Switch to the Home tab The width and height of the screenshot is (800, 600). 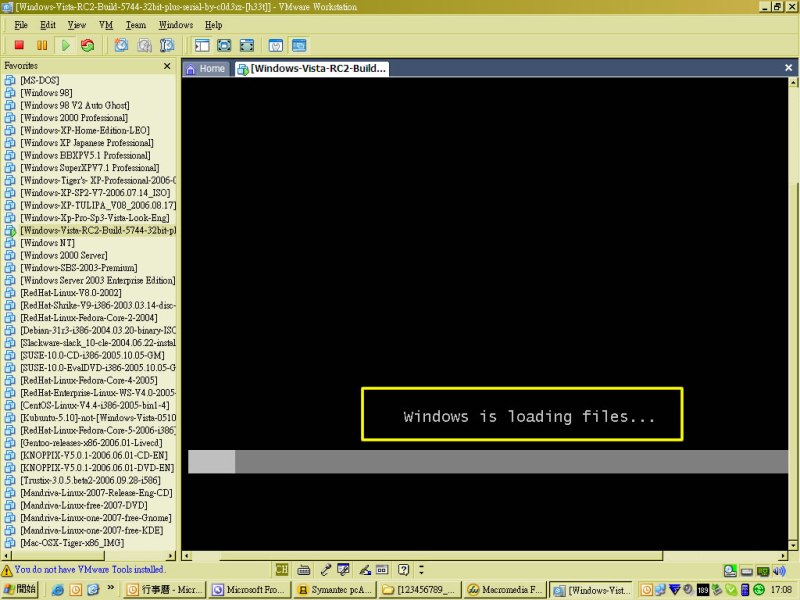click(x=206, y=68)
